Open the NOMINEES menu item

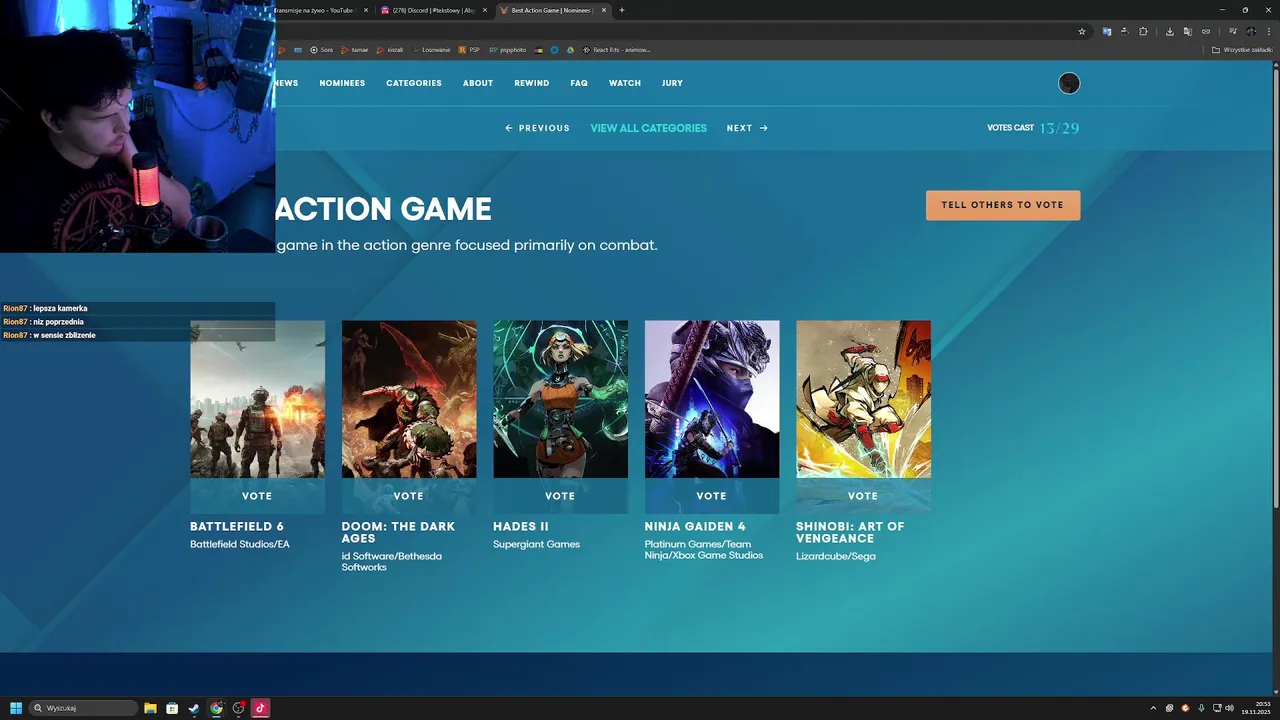pyautogui.click(x=342, y=83)
